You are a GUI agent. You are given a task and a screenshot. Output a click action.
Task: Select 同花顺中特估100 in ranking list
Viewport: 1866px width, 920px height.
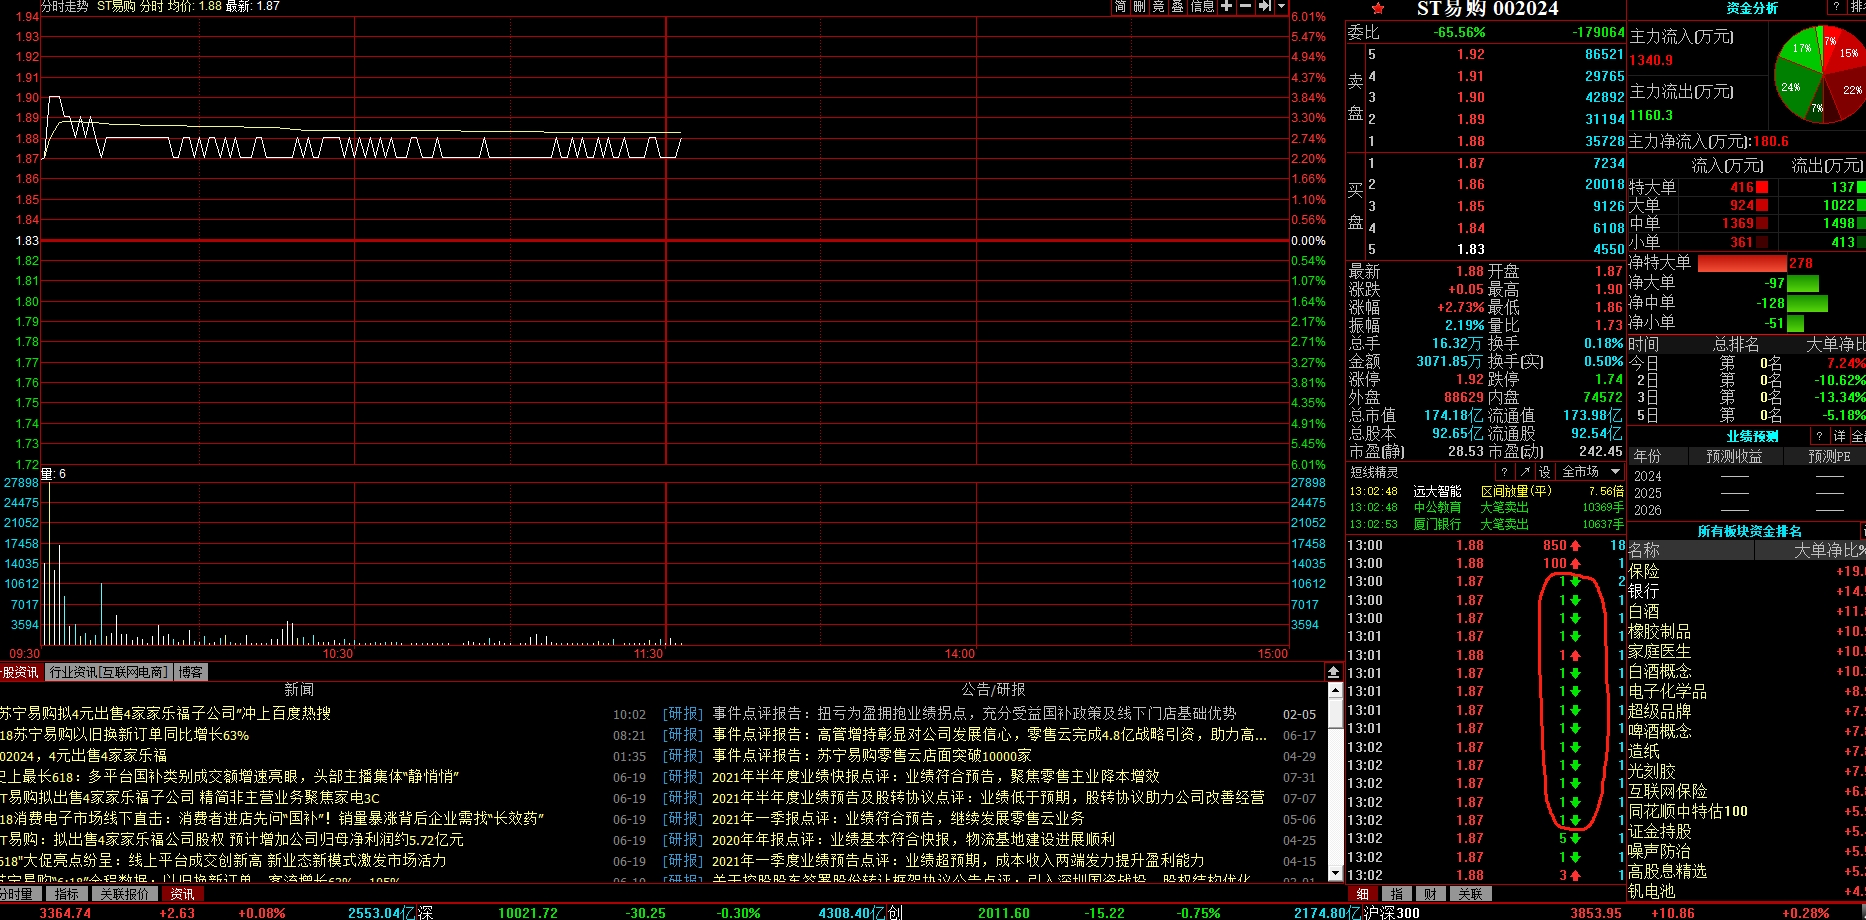1688,811
